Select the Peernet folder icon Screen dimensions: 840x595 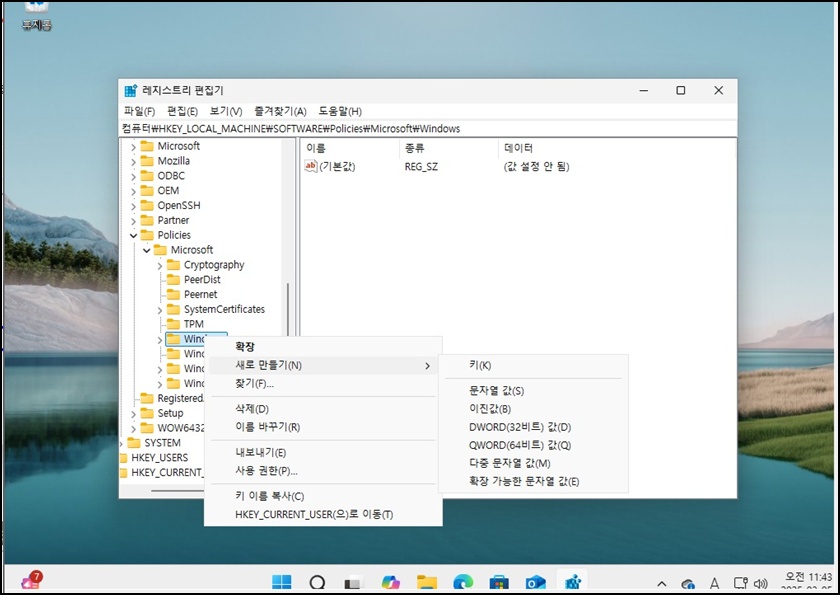(x=173, y=295)
